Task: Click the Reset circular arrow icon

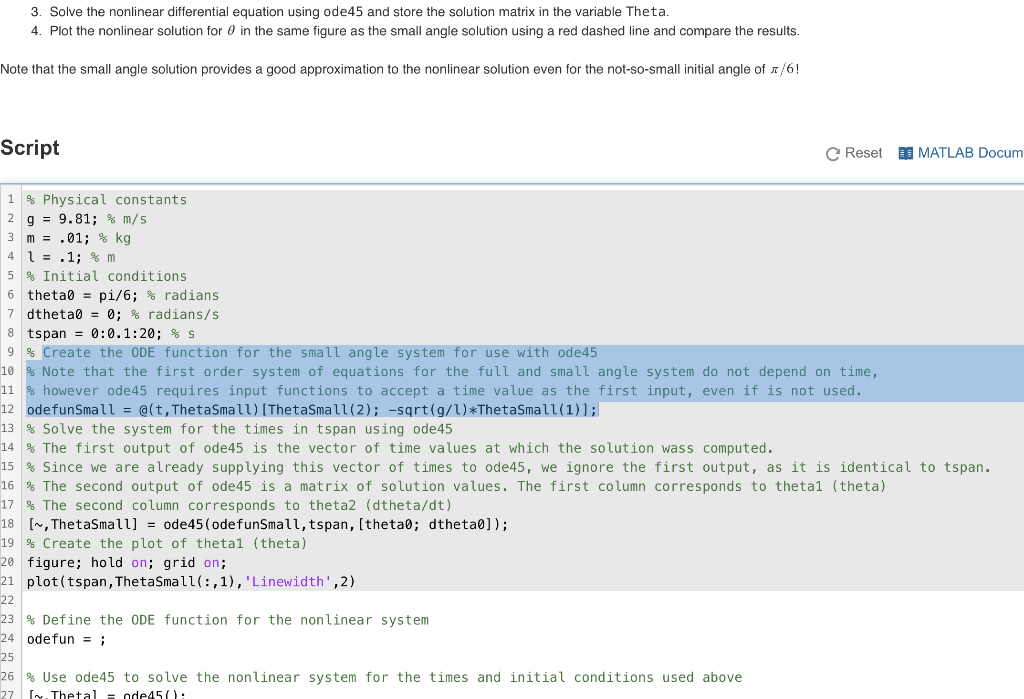Action: pyautogui.click(x=831, y=153)
